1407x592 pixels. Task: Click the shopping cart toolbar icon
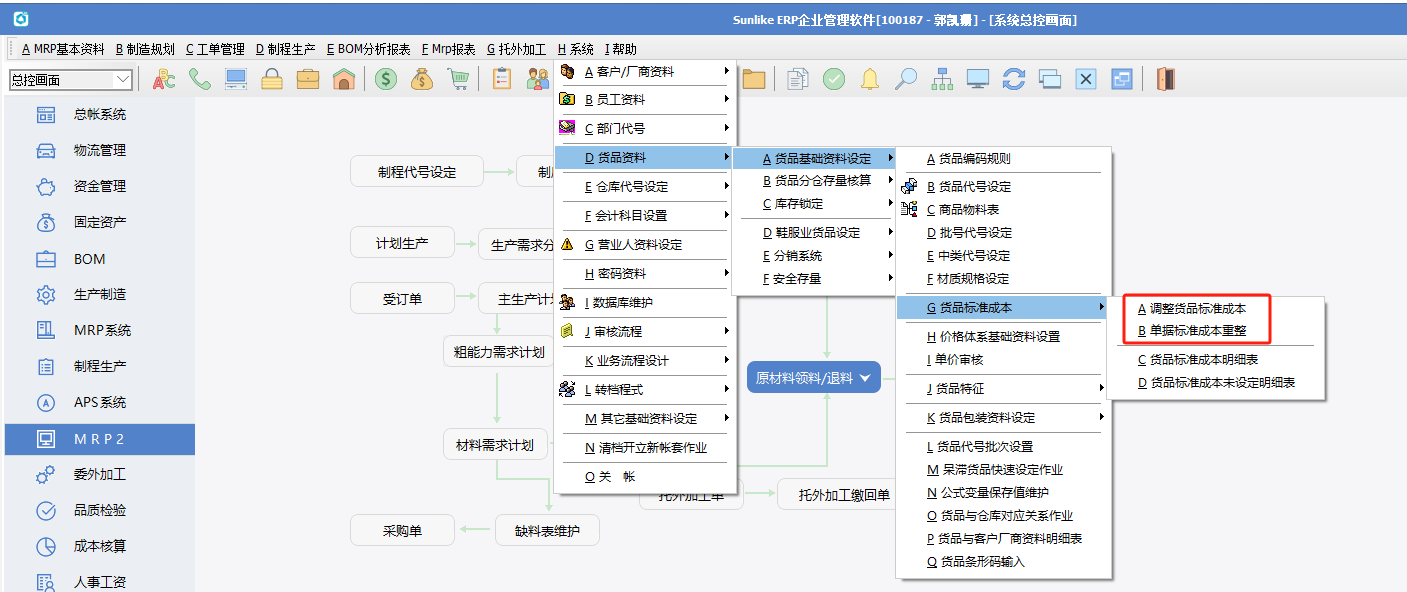click(x=458, y=79)
